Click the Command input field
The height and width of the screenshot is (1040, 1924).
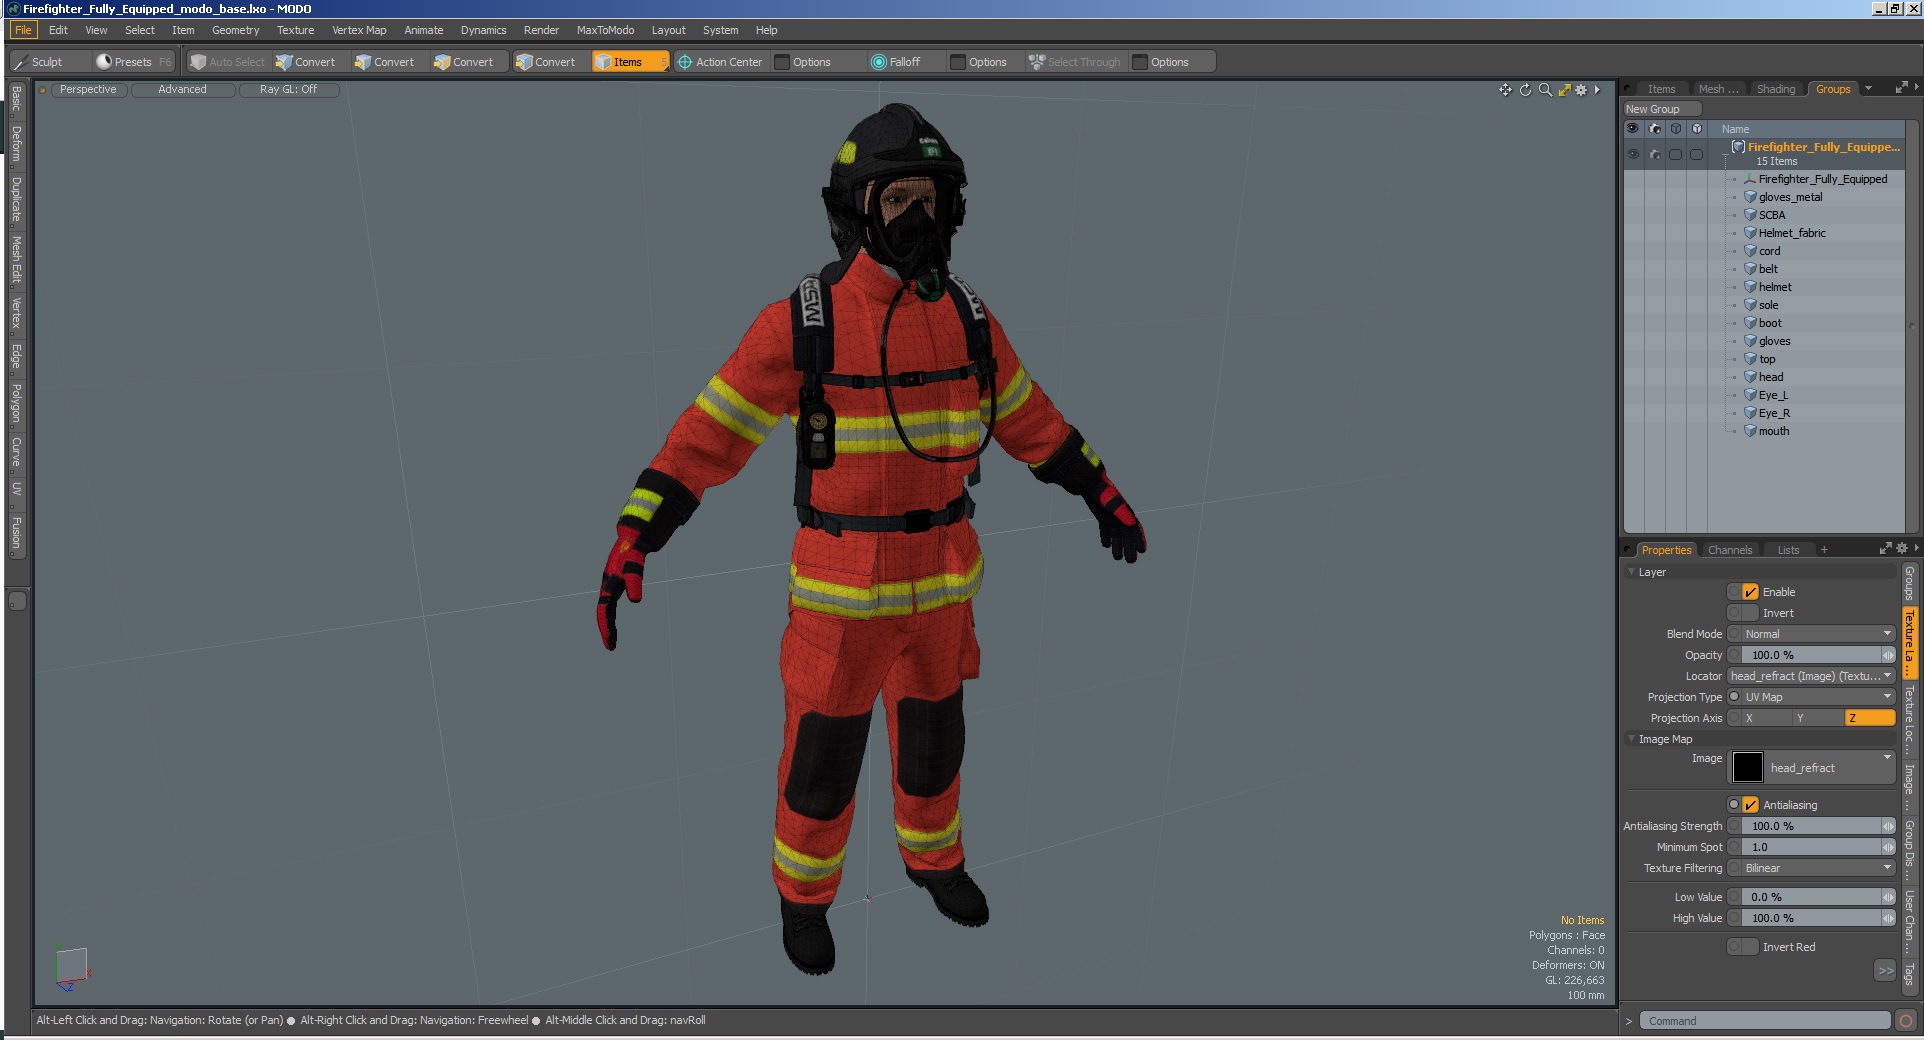[x=1765, y=1021]
